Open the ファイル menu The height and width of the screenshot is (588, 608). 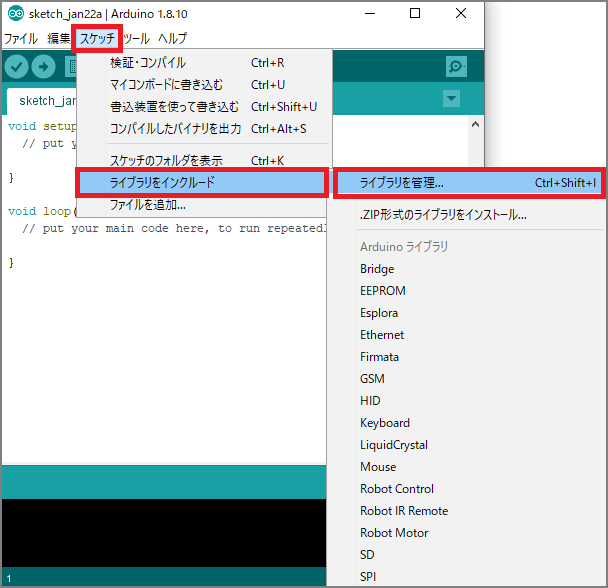pyautogui.click(x=21, y=38)
